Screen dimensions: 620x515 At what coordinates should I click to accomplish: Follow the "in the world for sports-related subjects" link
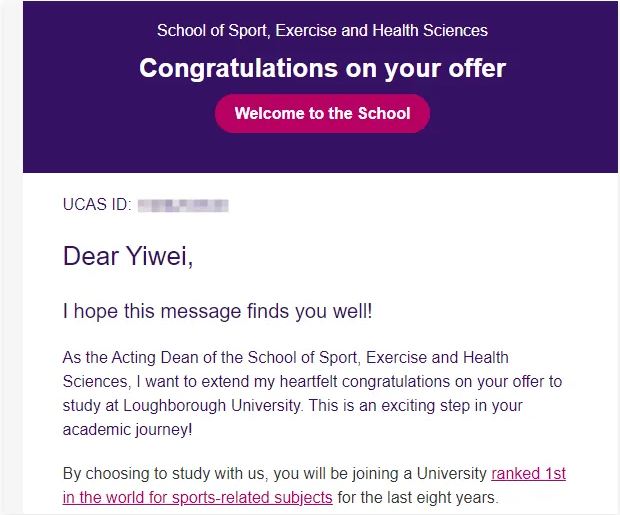tap(197, 497)
